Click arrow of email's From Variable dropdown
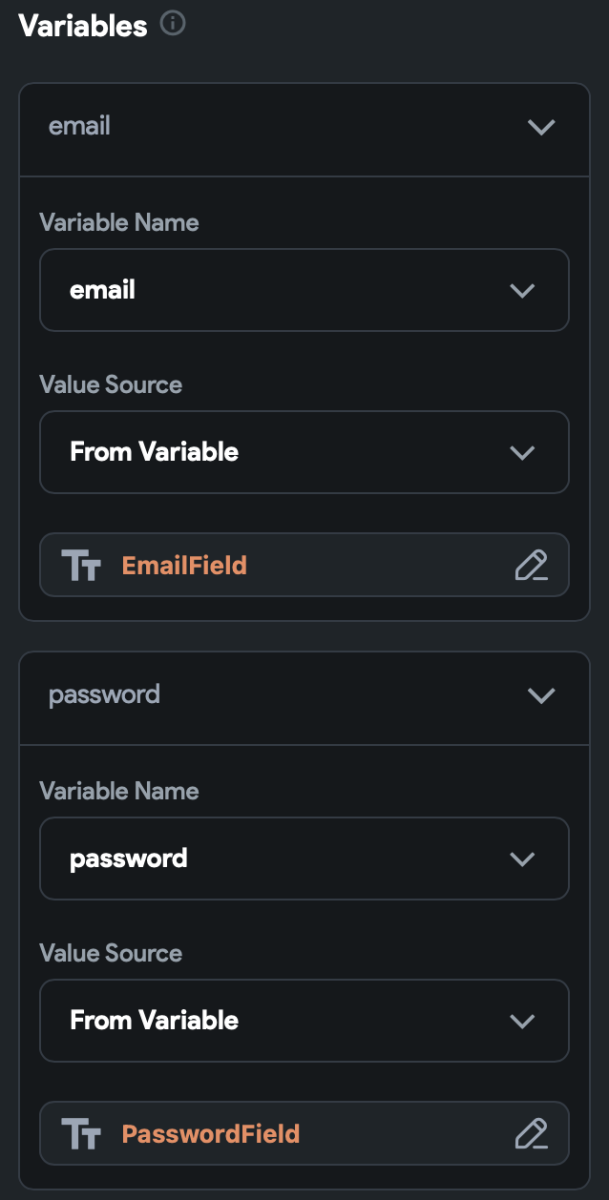609x1200 pixels. coord(522,453)
